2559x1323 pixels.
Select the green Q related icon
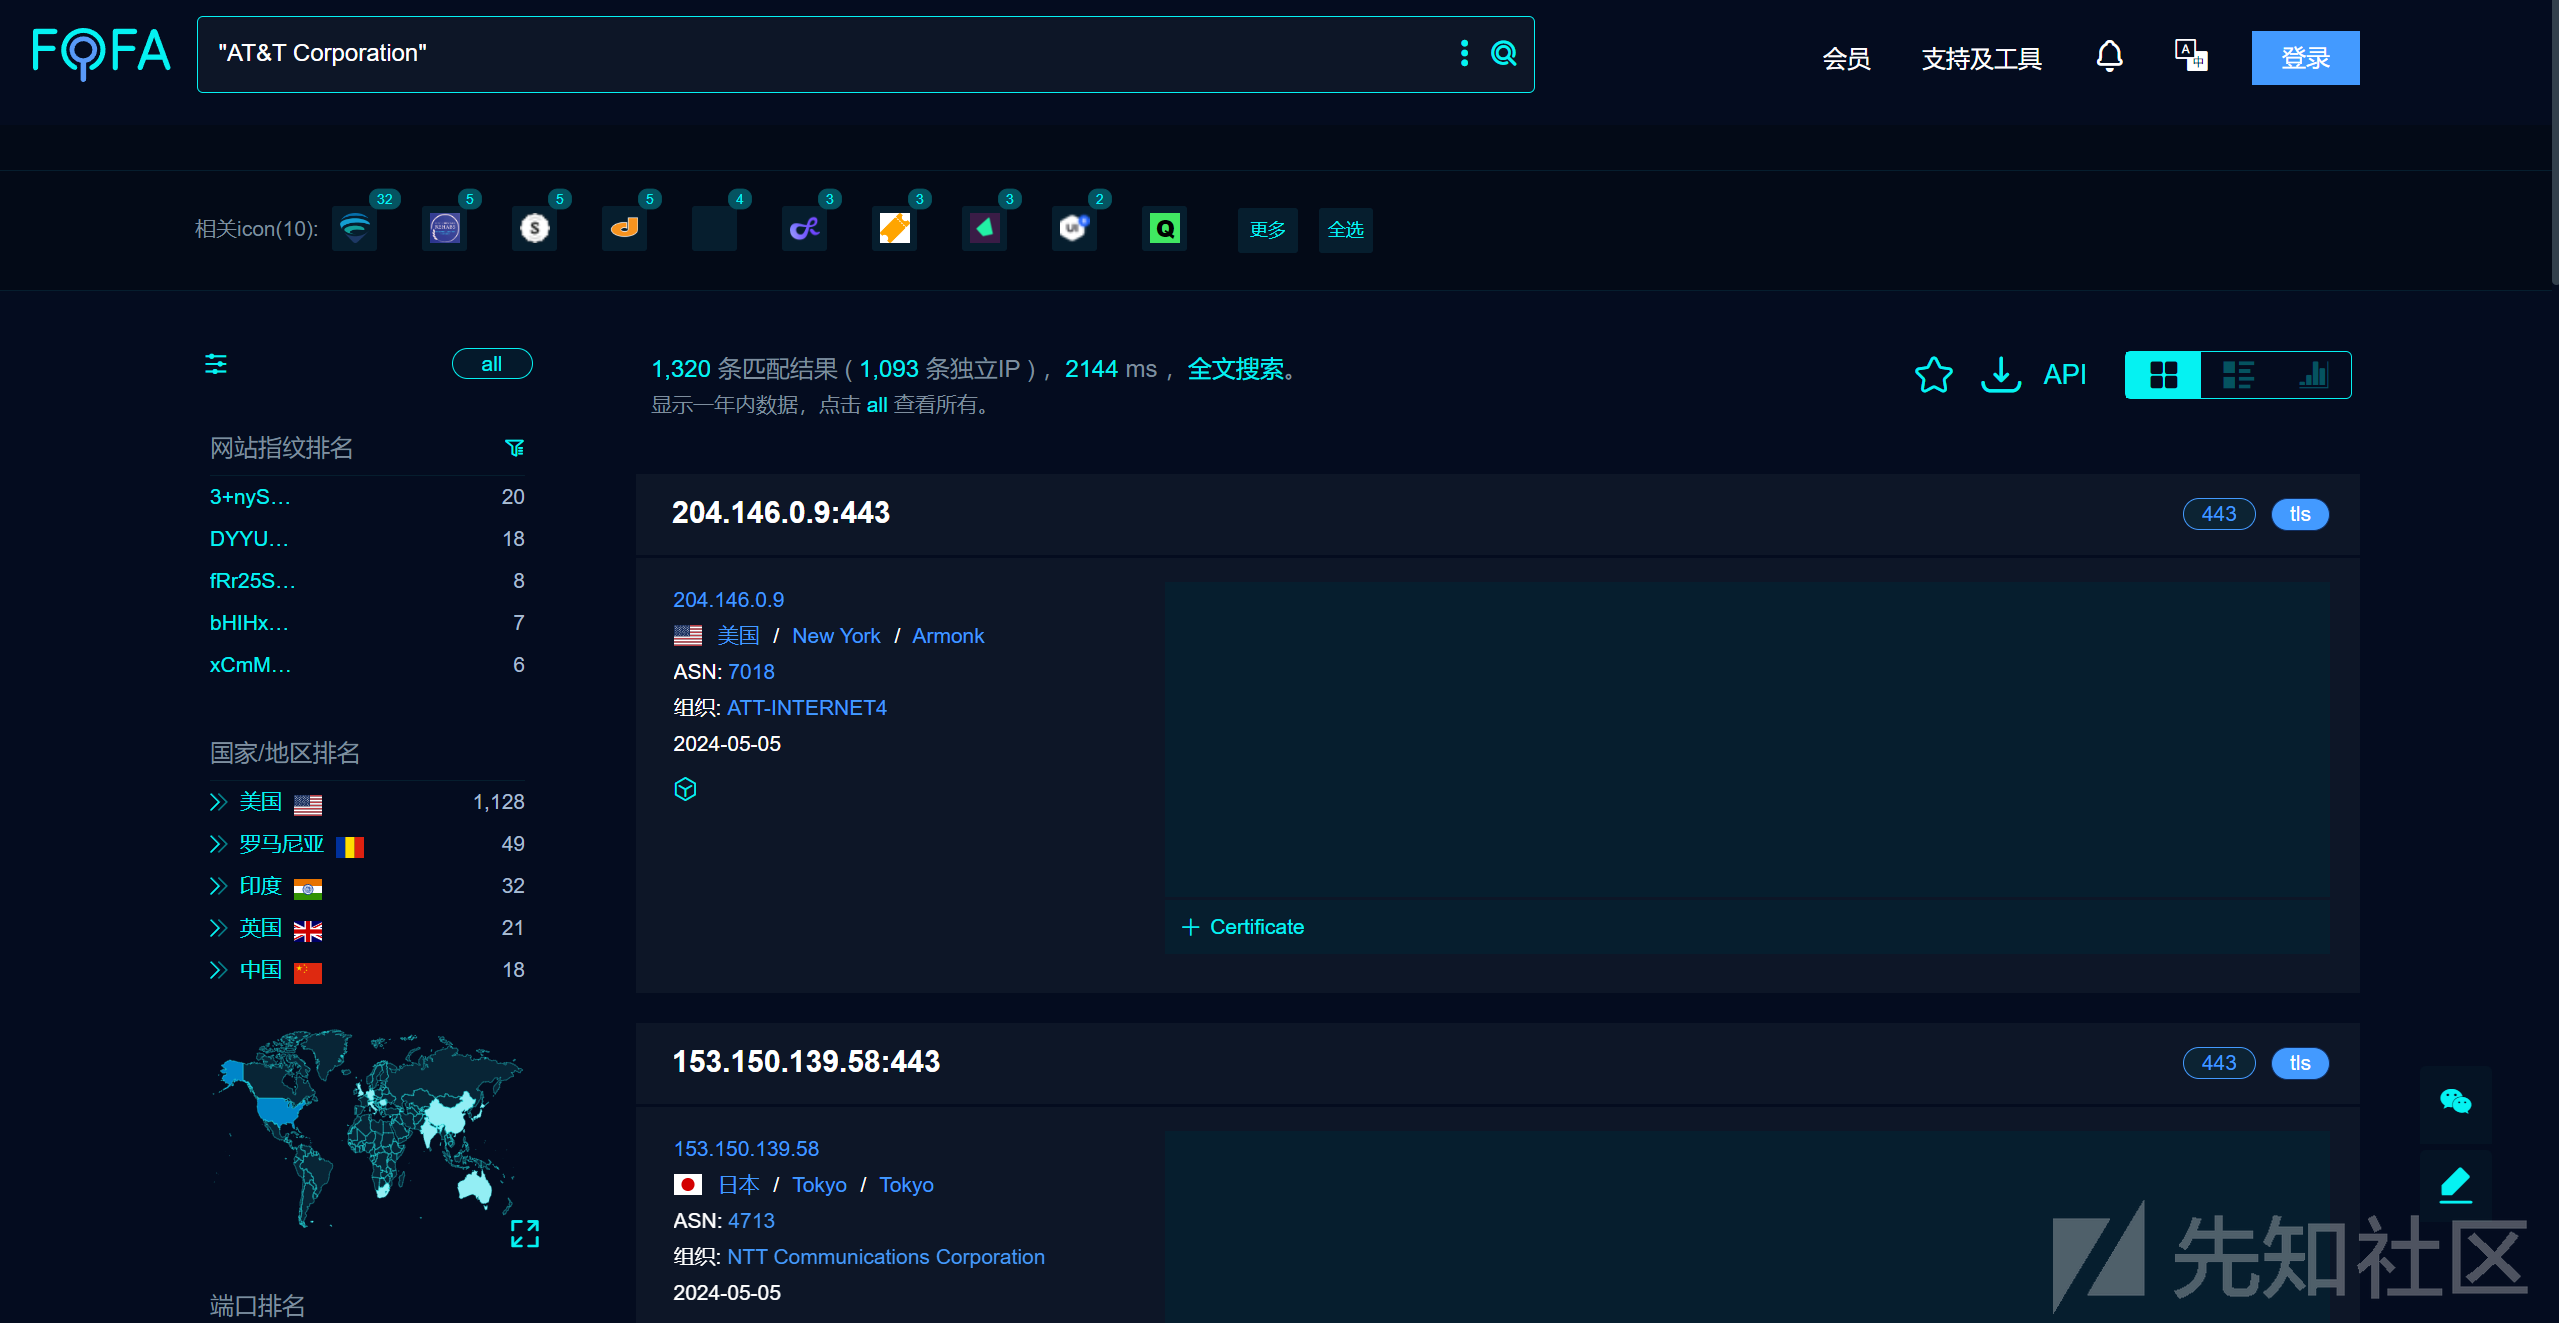tap(1164, 229)
